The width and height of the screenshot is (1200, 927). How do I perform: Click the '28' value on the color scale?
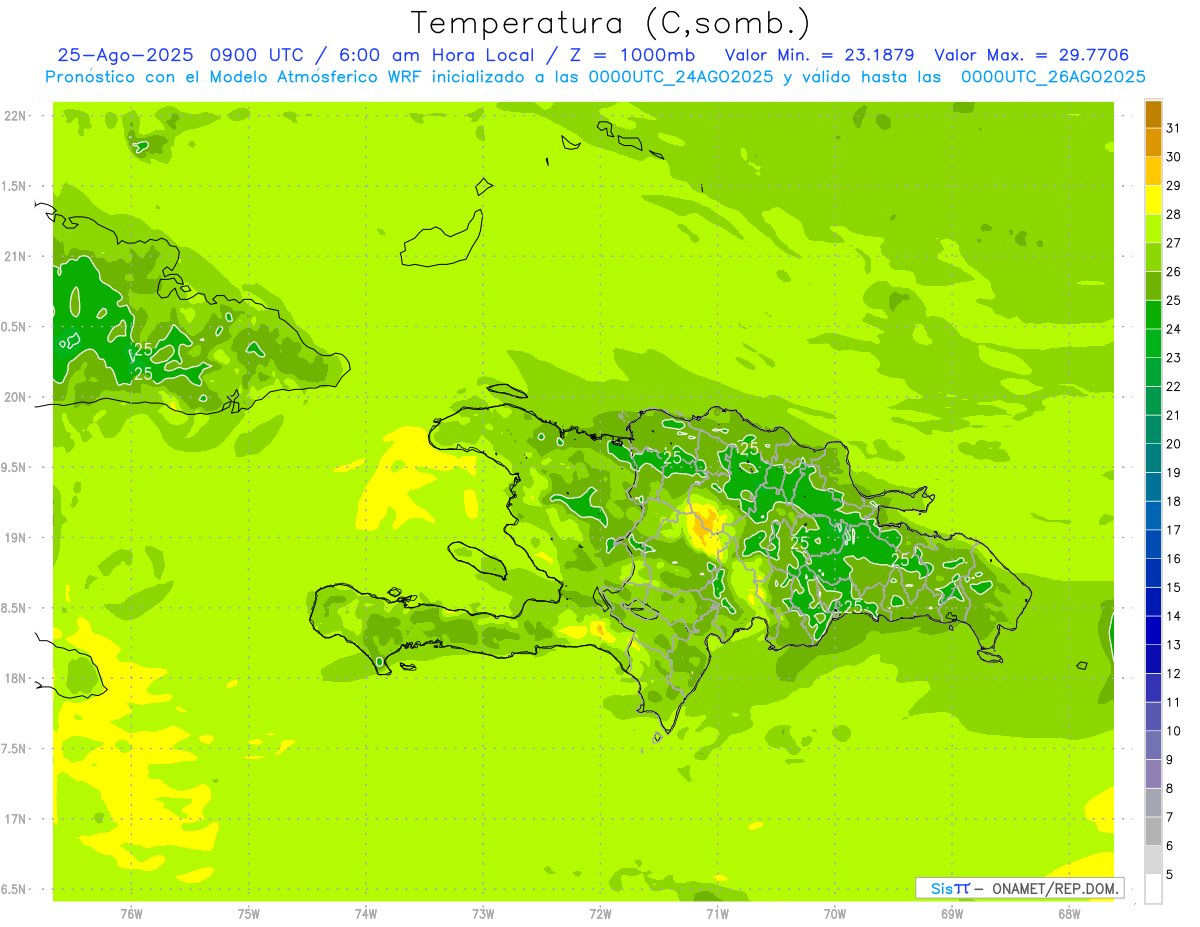(x=1173, y=214)
